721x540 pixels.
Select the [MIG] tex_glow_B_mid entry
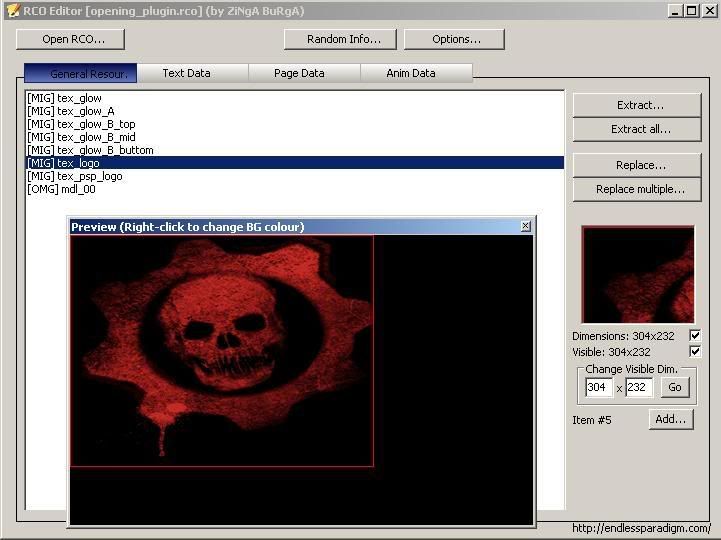click(295, 137)
